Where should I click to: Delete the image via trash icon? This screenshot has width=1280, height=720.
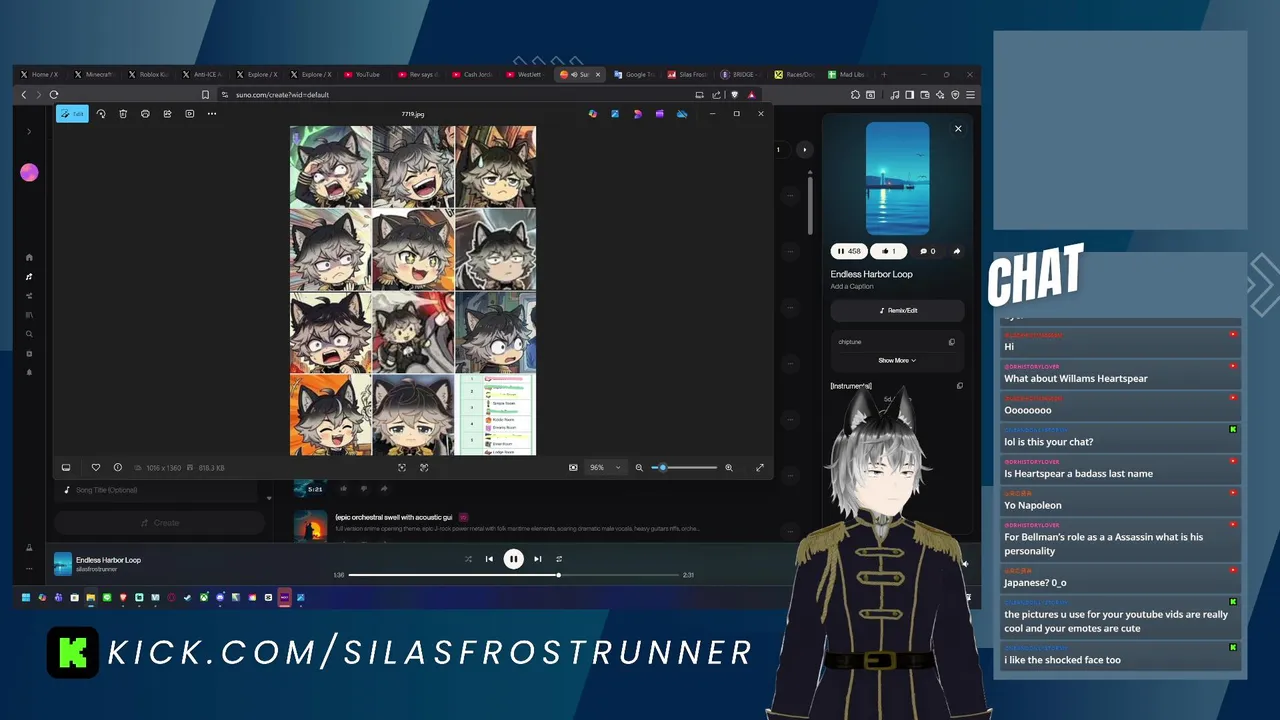123,114
